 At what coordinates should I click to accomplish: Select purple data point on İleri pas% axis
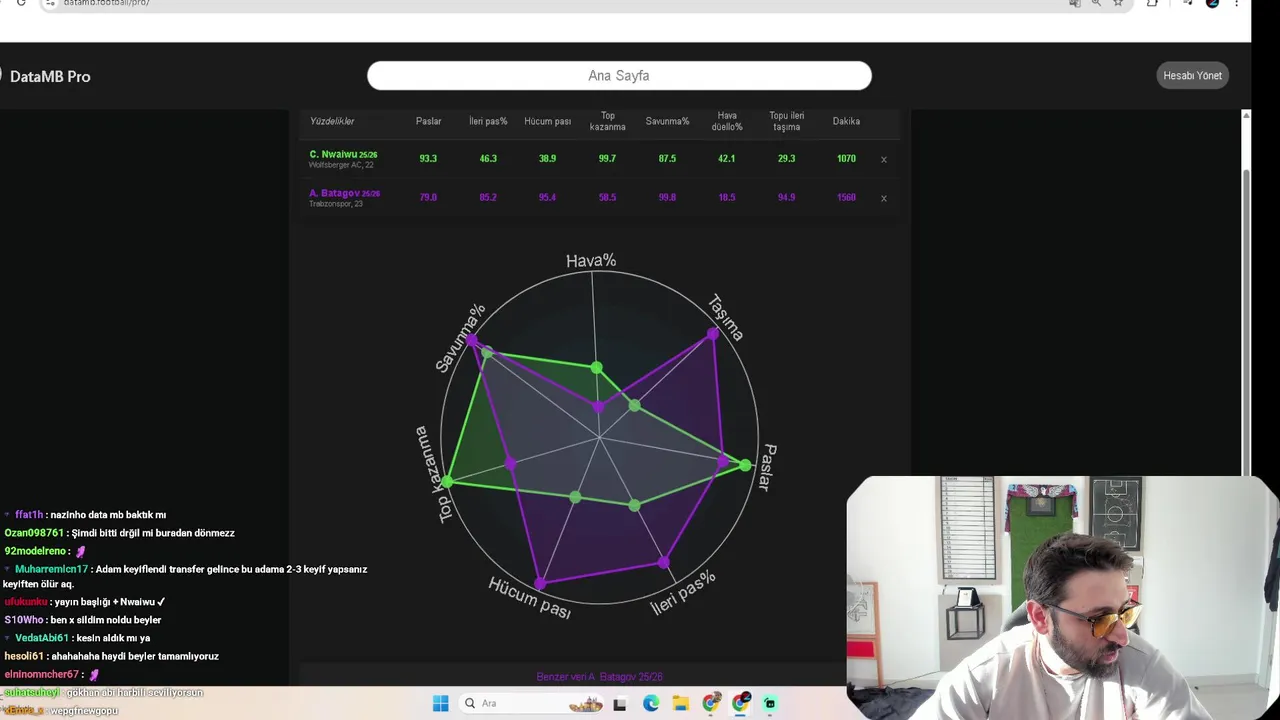(664, 562)
